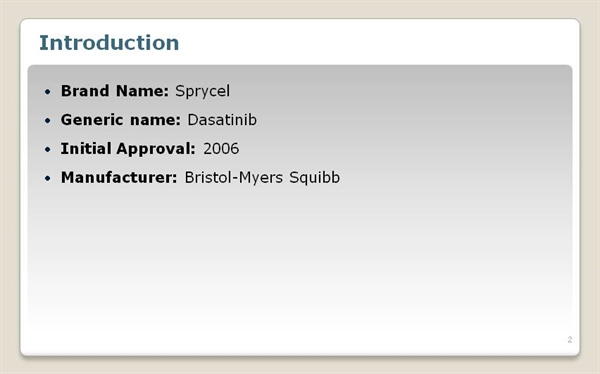Click the word Squibb
This screenshot has width=600, height=374.
pyautogui.click(x=315, y=178)
